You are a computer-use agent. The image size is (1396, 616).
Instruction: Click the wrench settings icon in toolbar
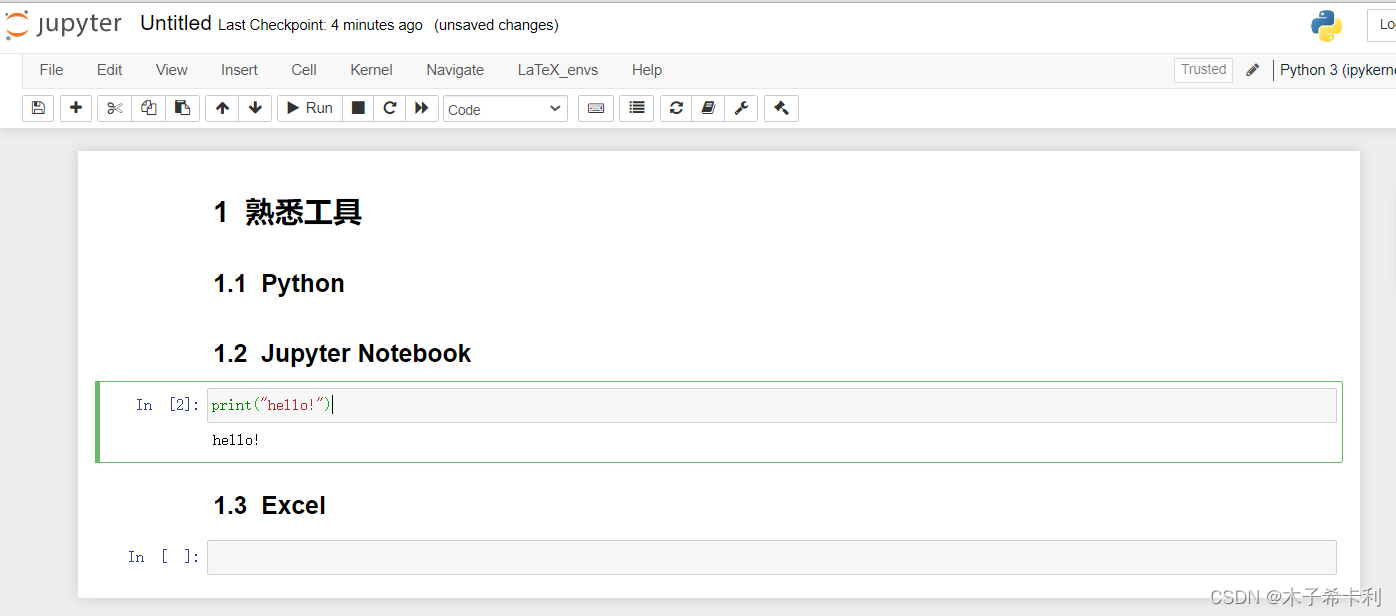(x=741, y=108)
